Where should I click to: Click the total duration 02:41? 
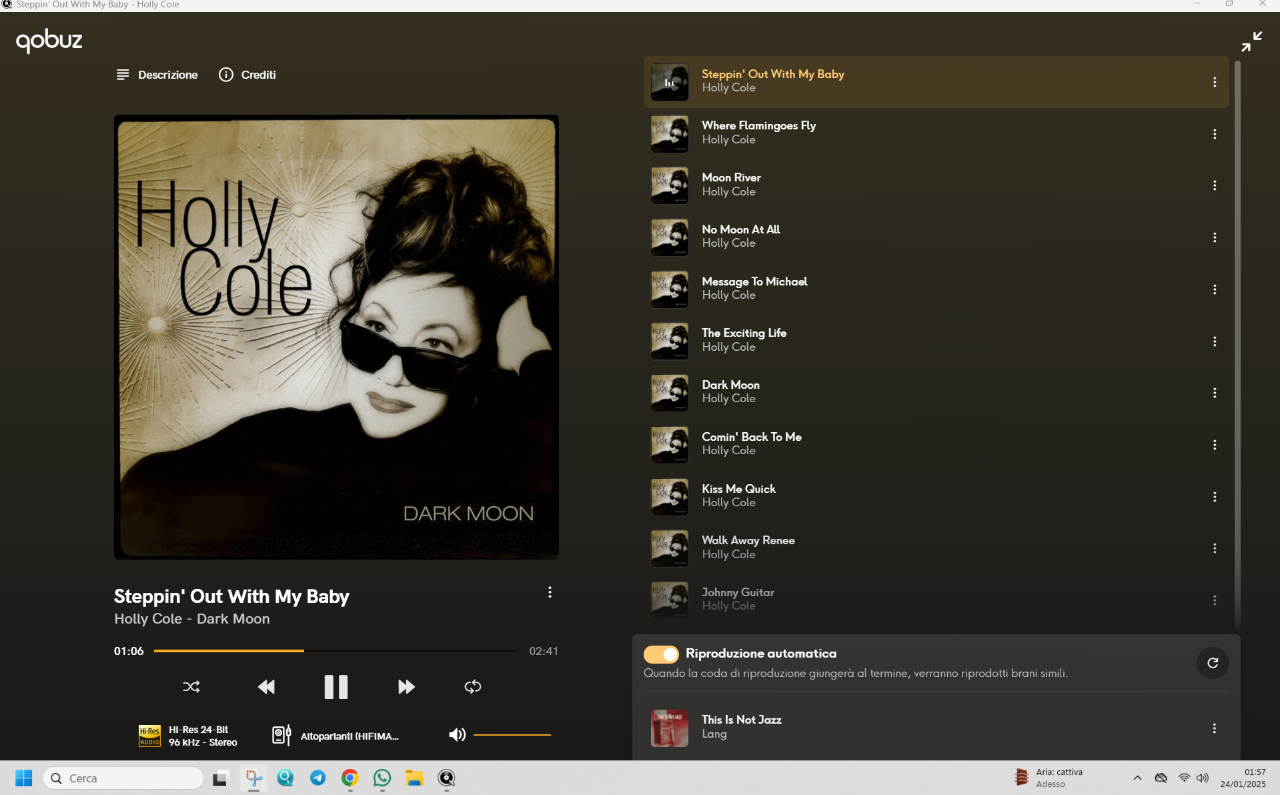[x=544, y=651]
